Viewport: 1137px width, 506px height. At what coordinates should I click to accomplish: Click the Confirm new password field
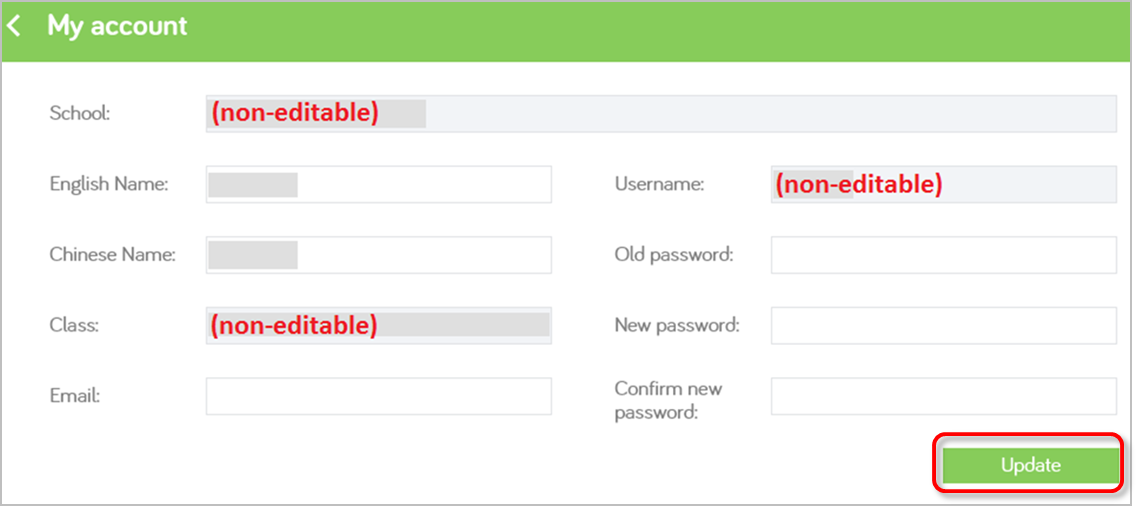pyautogui.click(x=943, y=396)
